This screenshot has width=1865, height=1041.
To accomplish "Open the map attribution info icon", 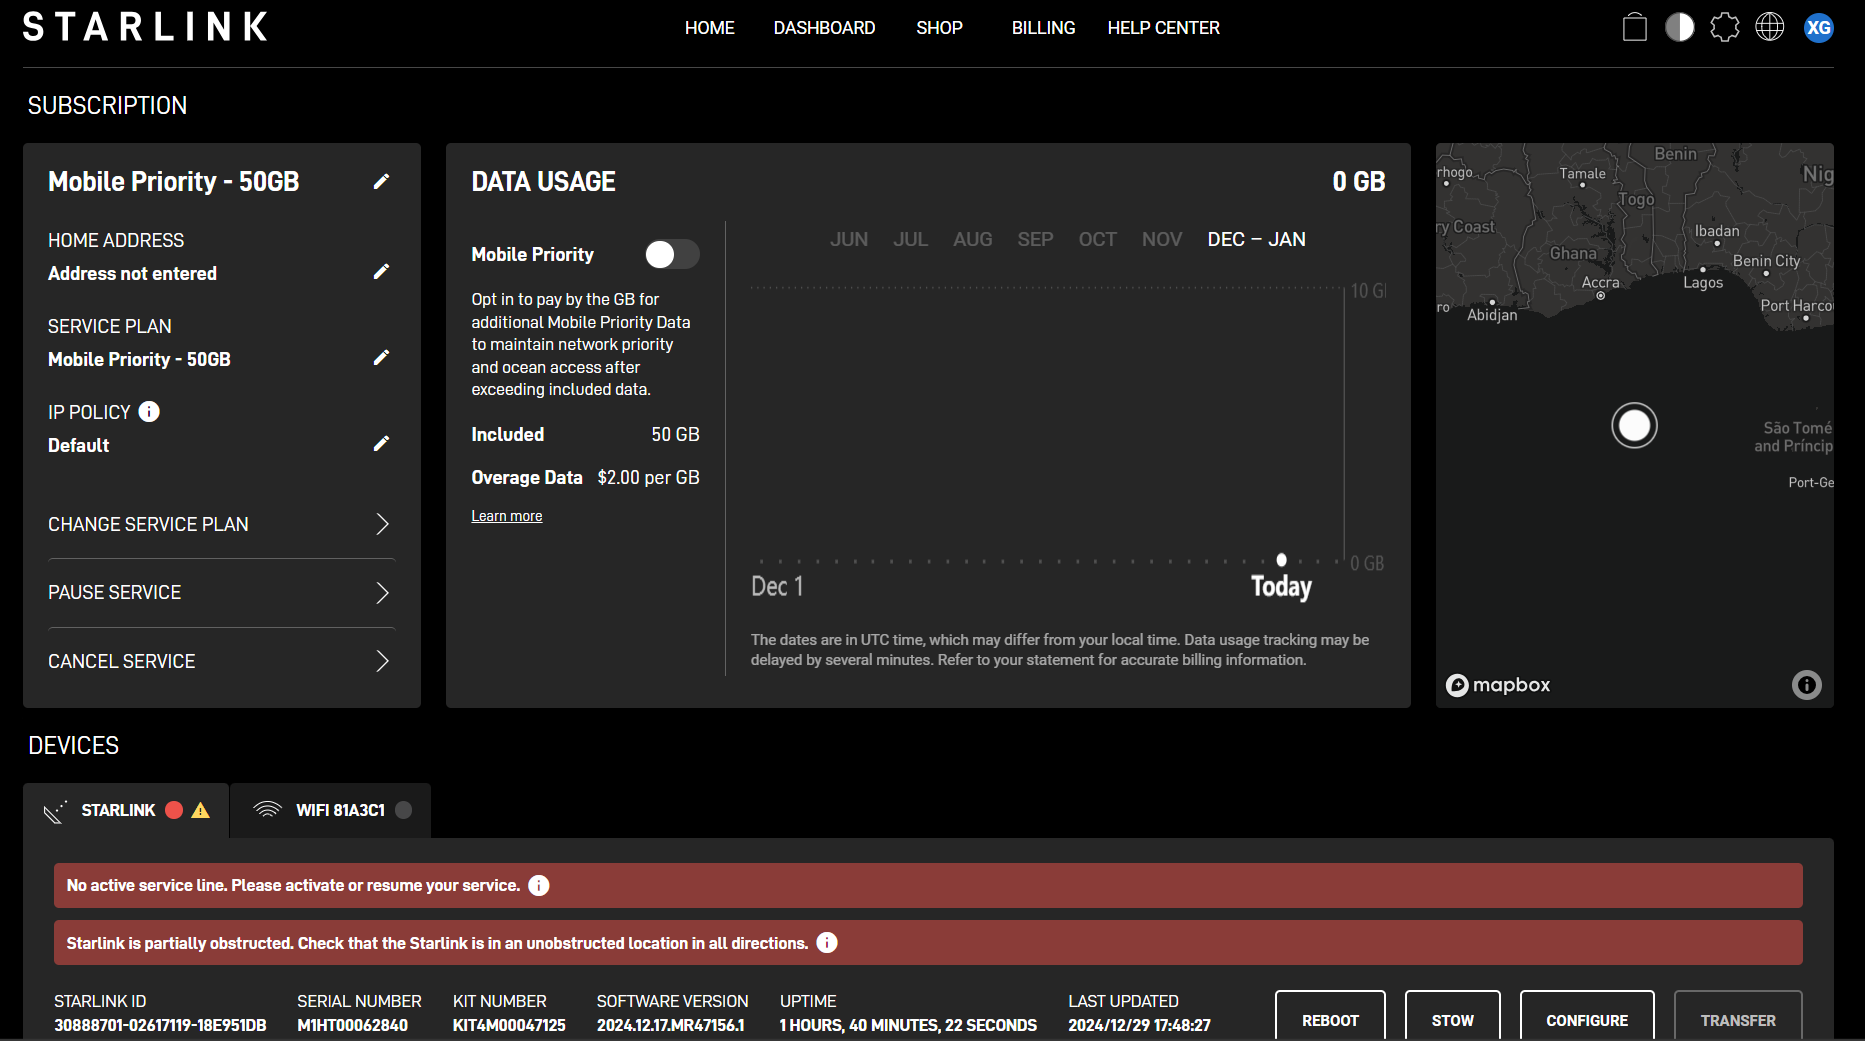I will click(x=1806, y=685).
